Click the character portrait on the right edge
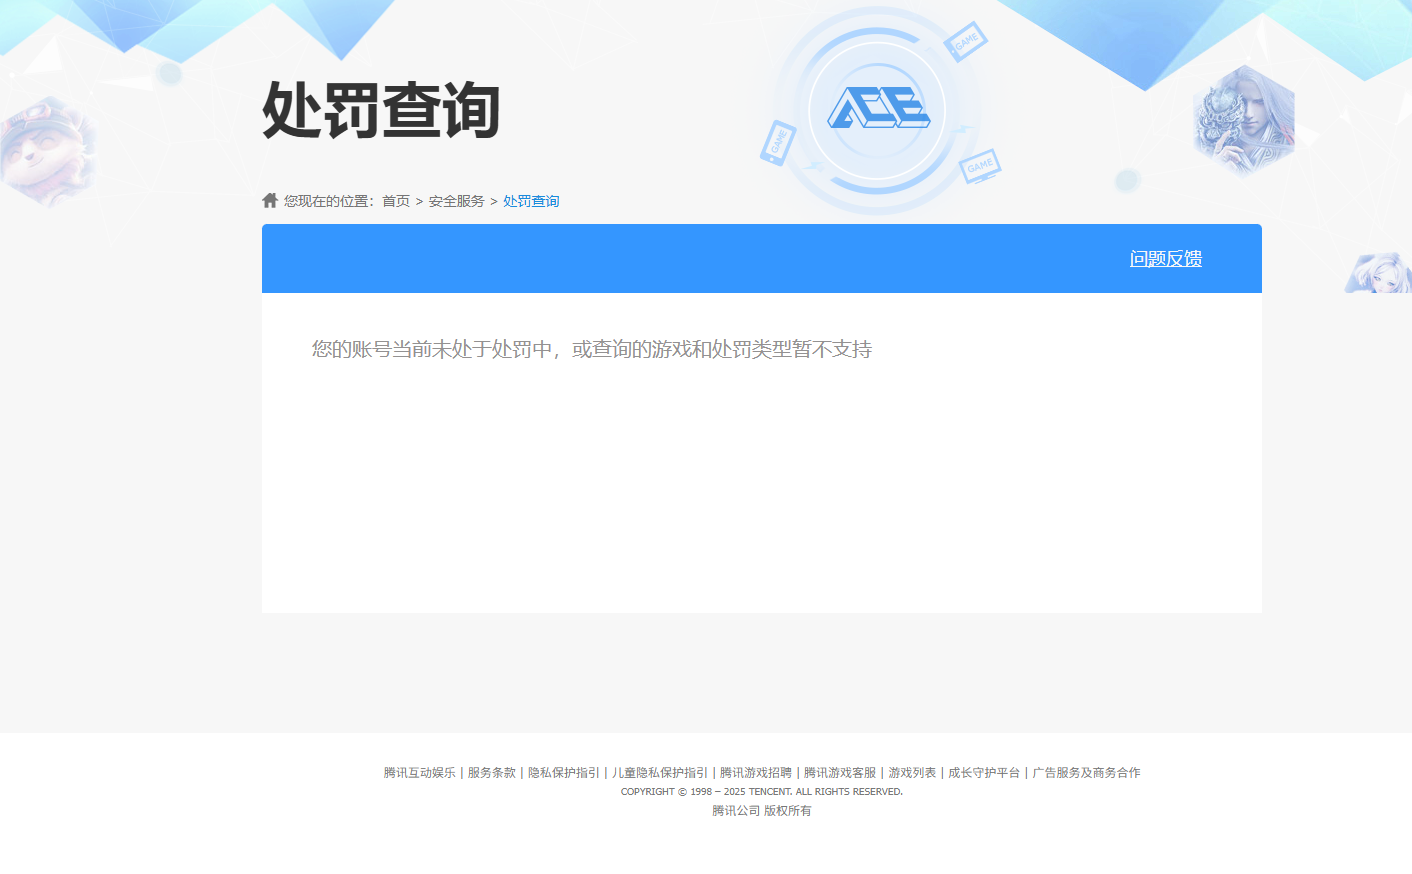This screenshot has width=1412, height=874. coord(1243,120)
